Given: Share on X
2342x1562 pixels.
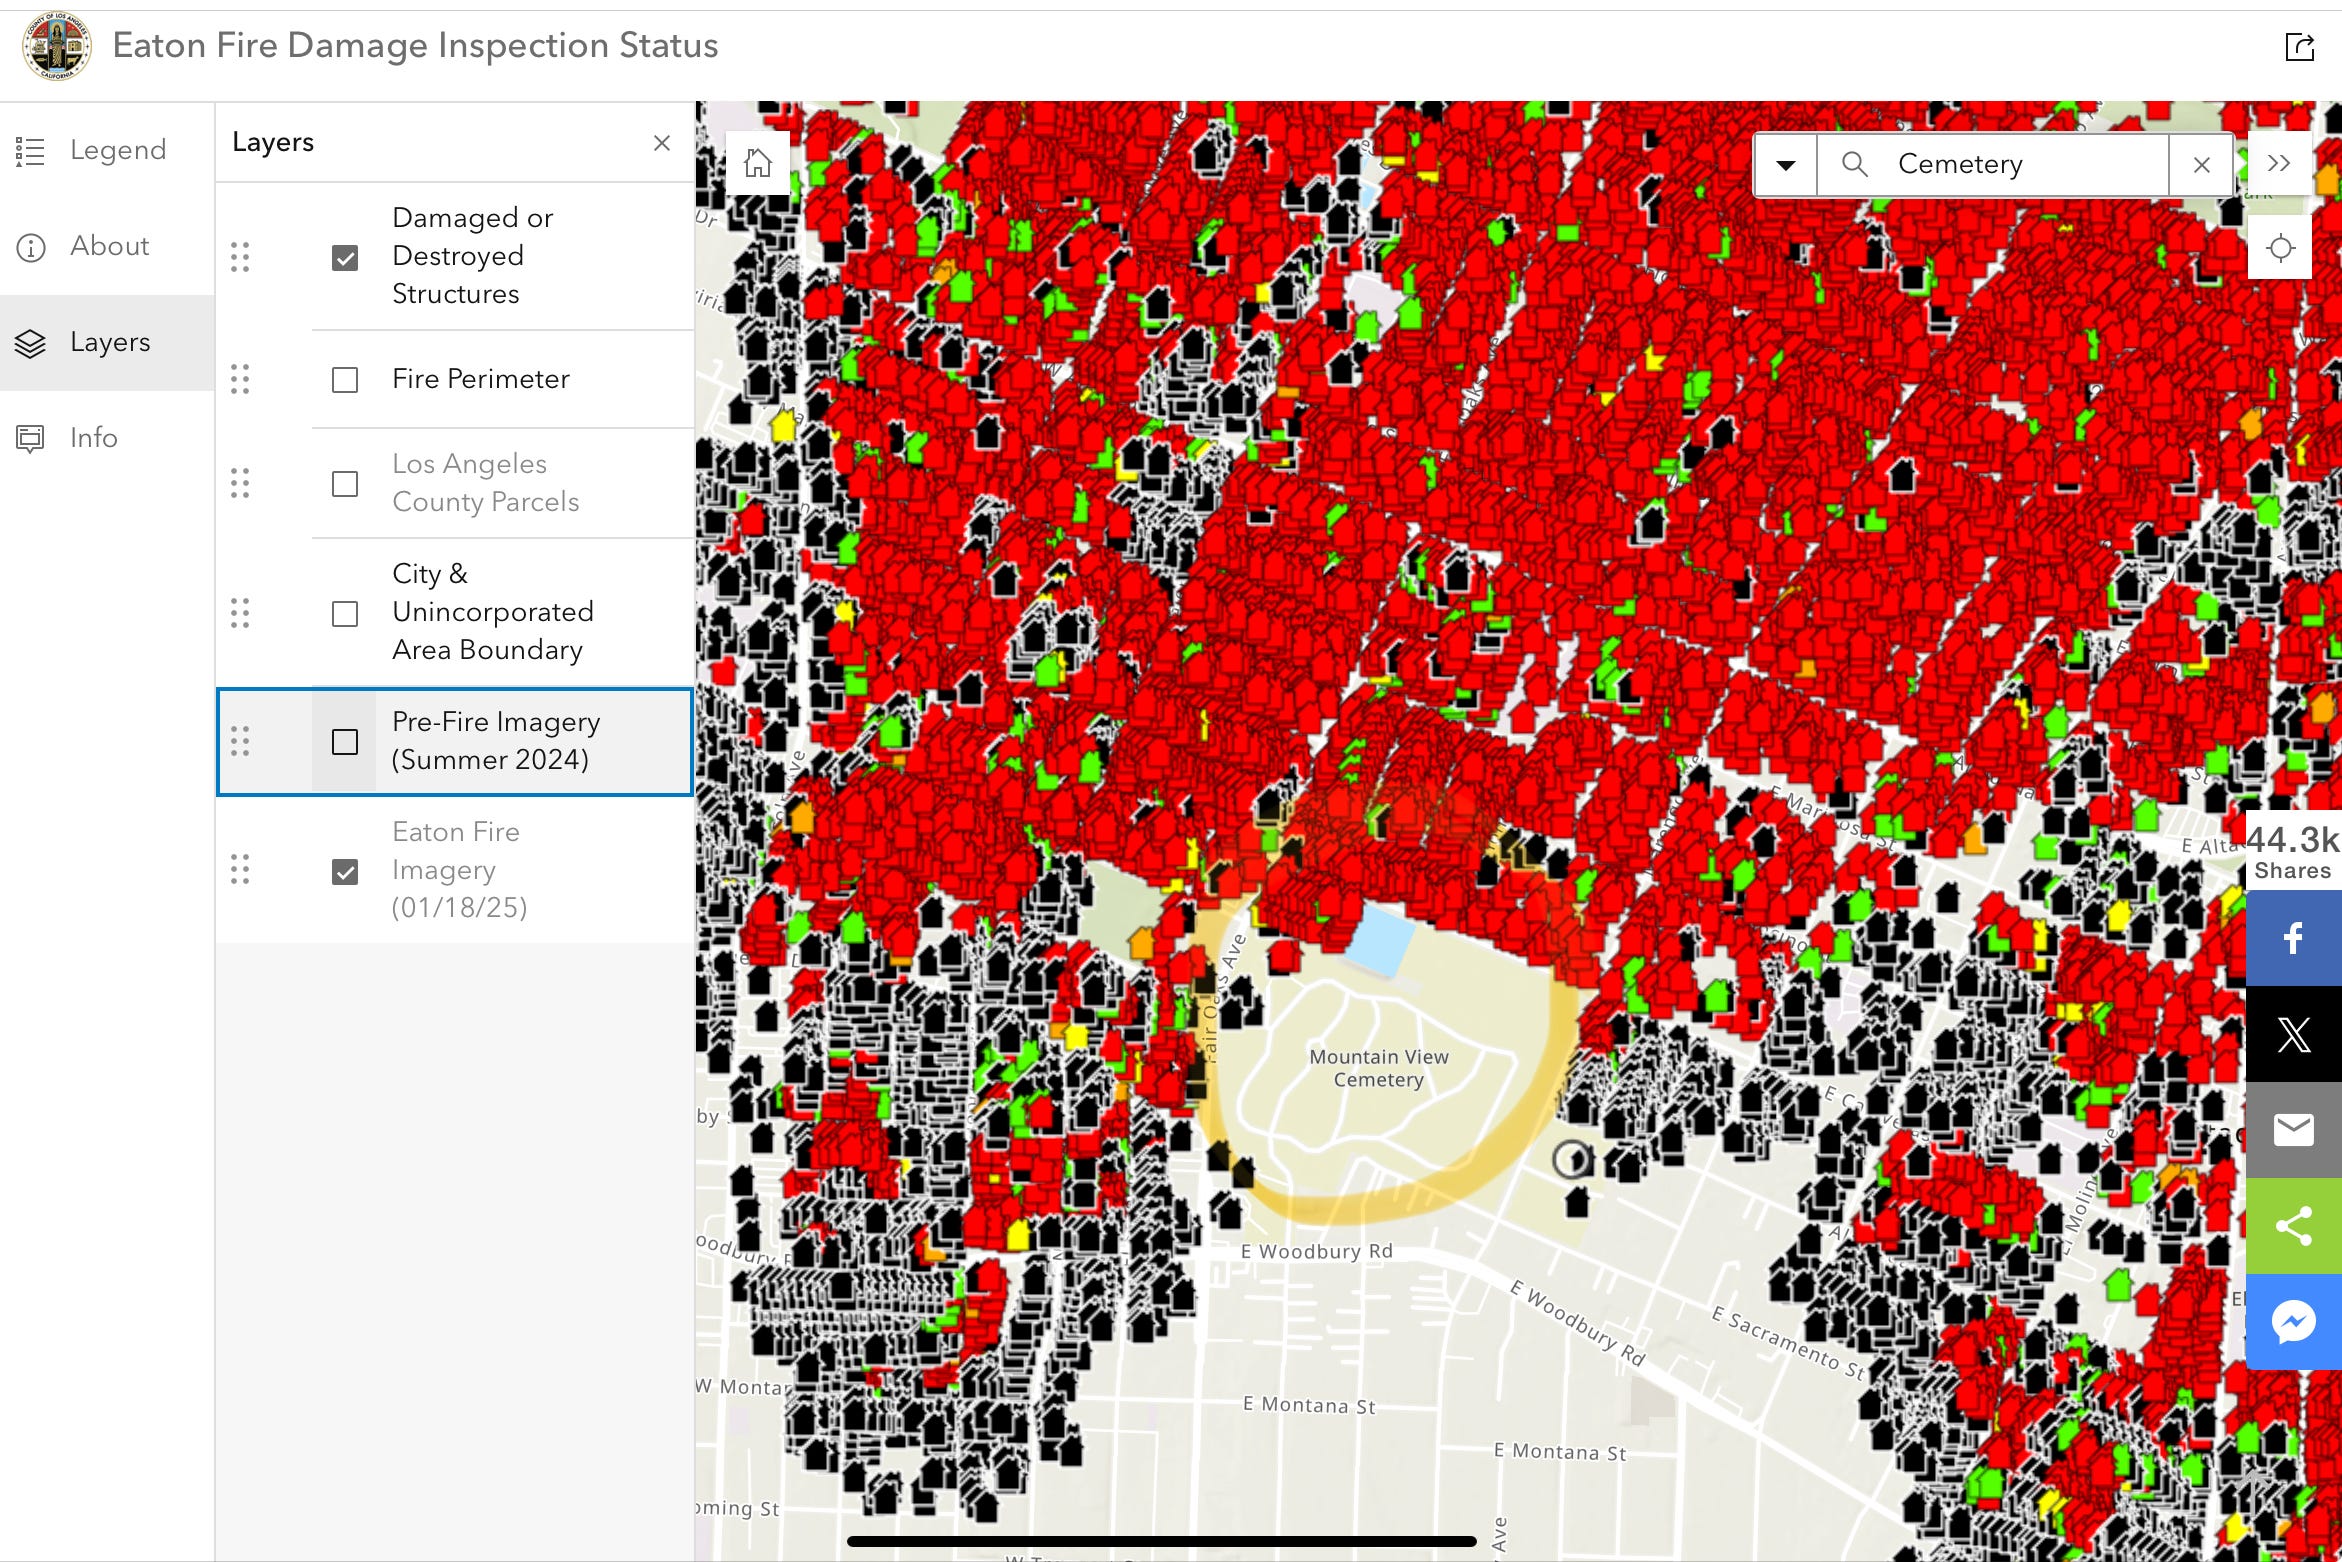Looking at the screenshot, I should (x=2293, y=1033).
